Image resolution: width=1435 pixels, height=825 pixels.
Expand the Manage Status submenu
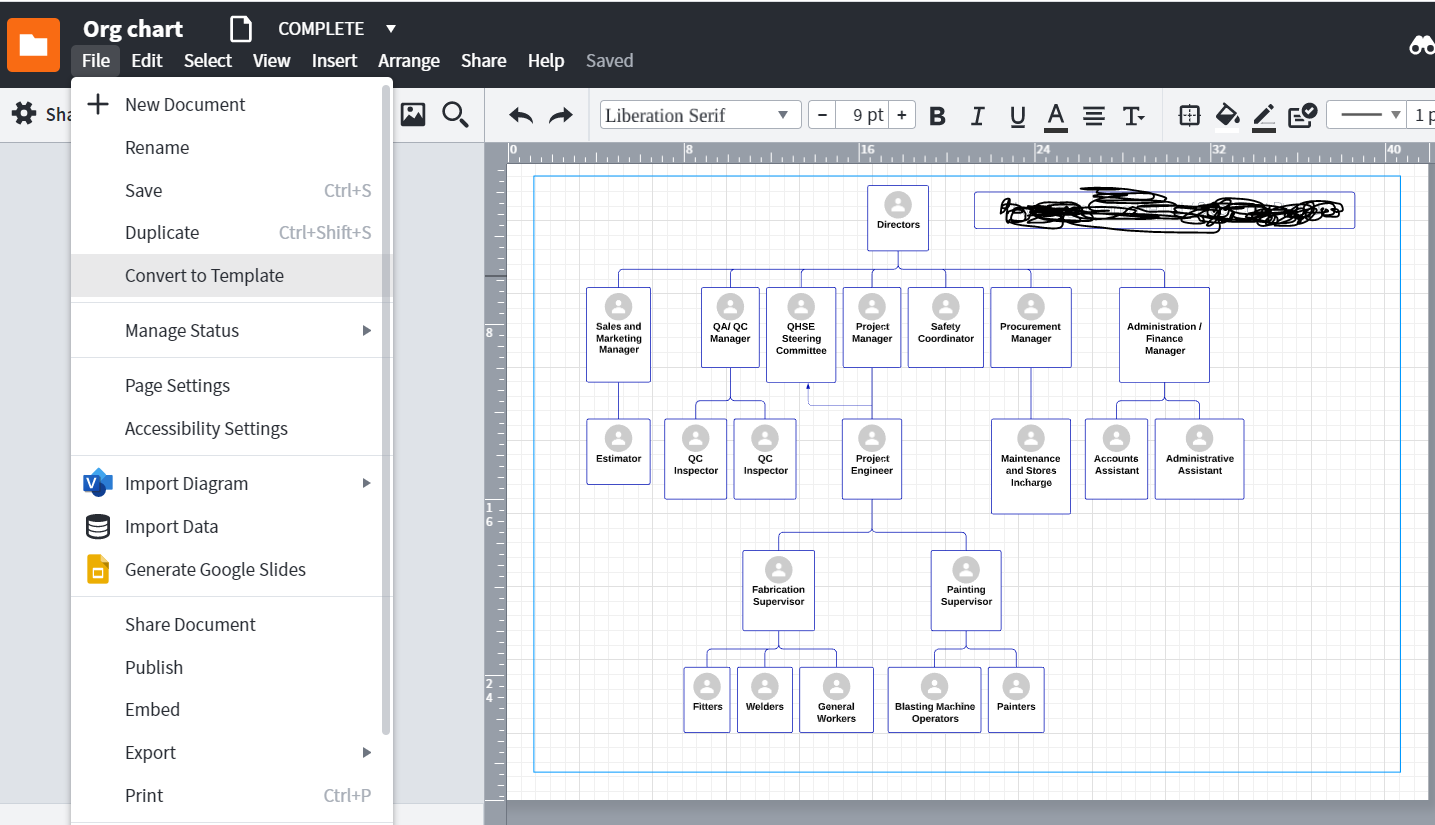227,331
